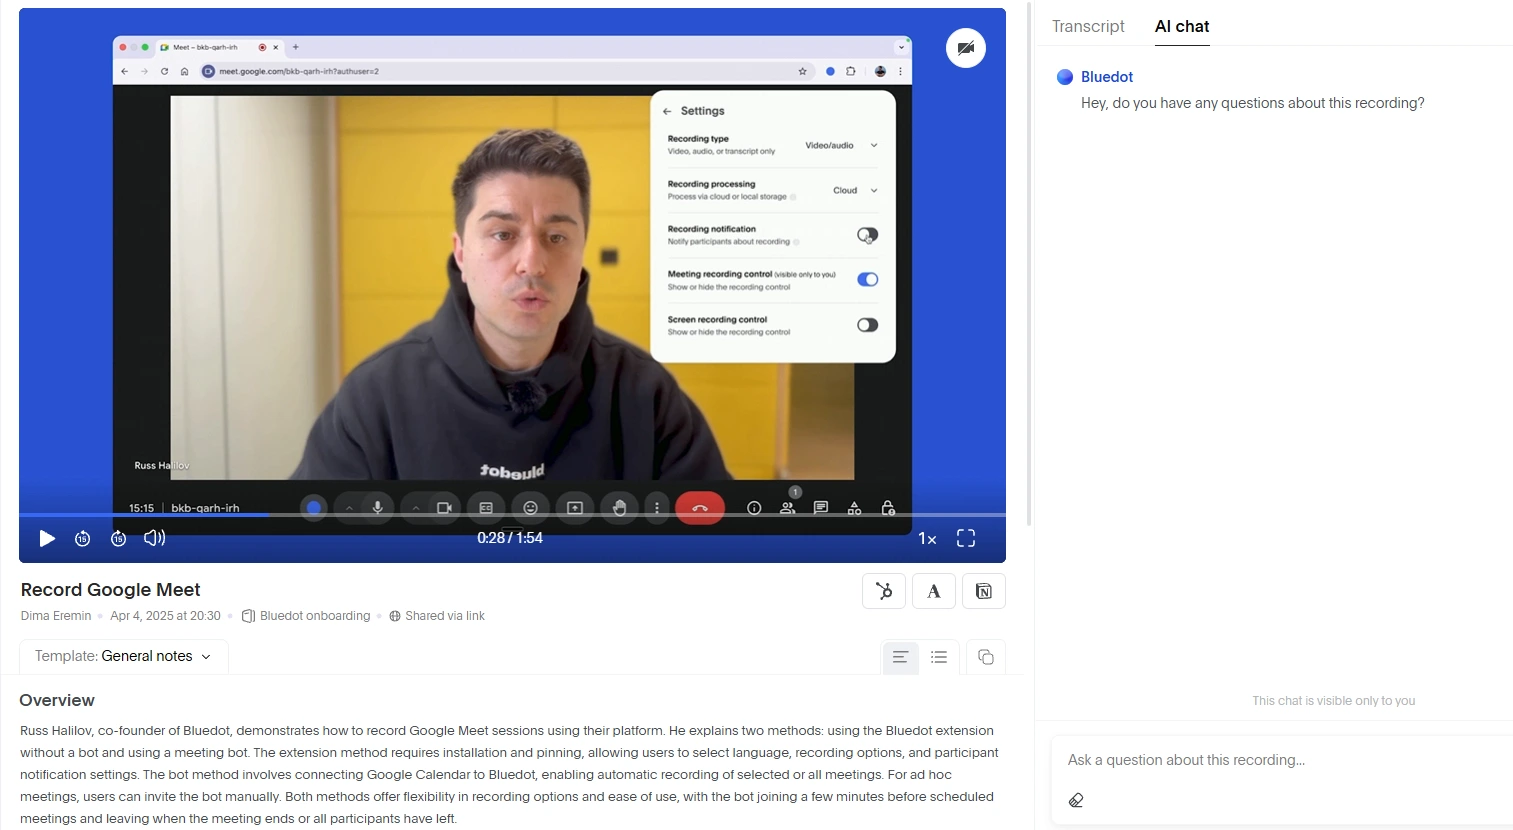Image resolution: width=1513 pixels, height=830 pixels.
Task: Rewind the video 15 seconds
Action: click(83, 538)
